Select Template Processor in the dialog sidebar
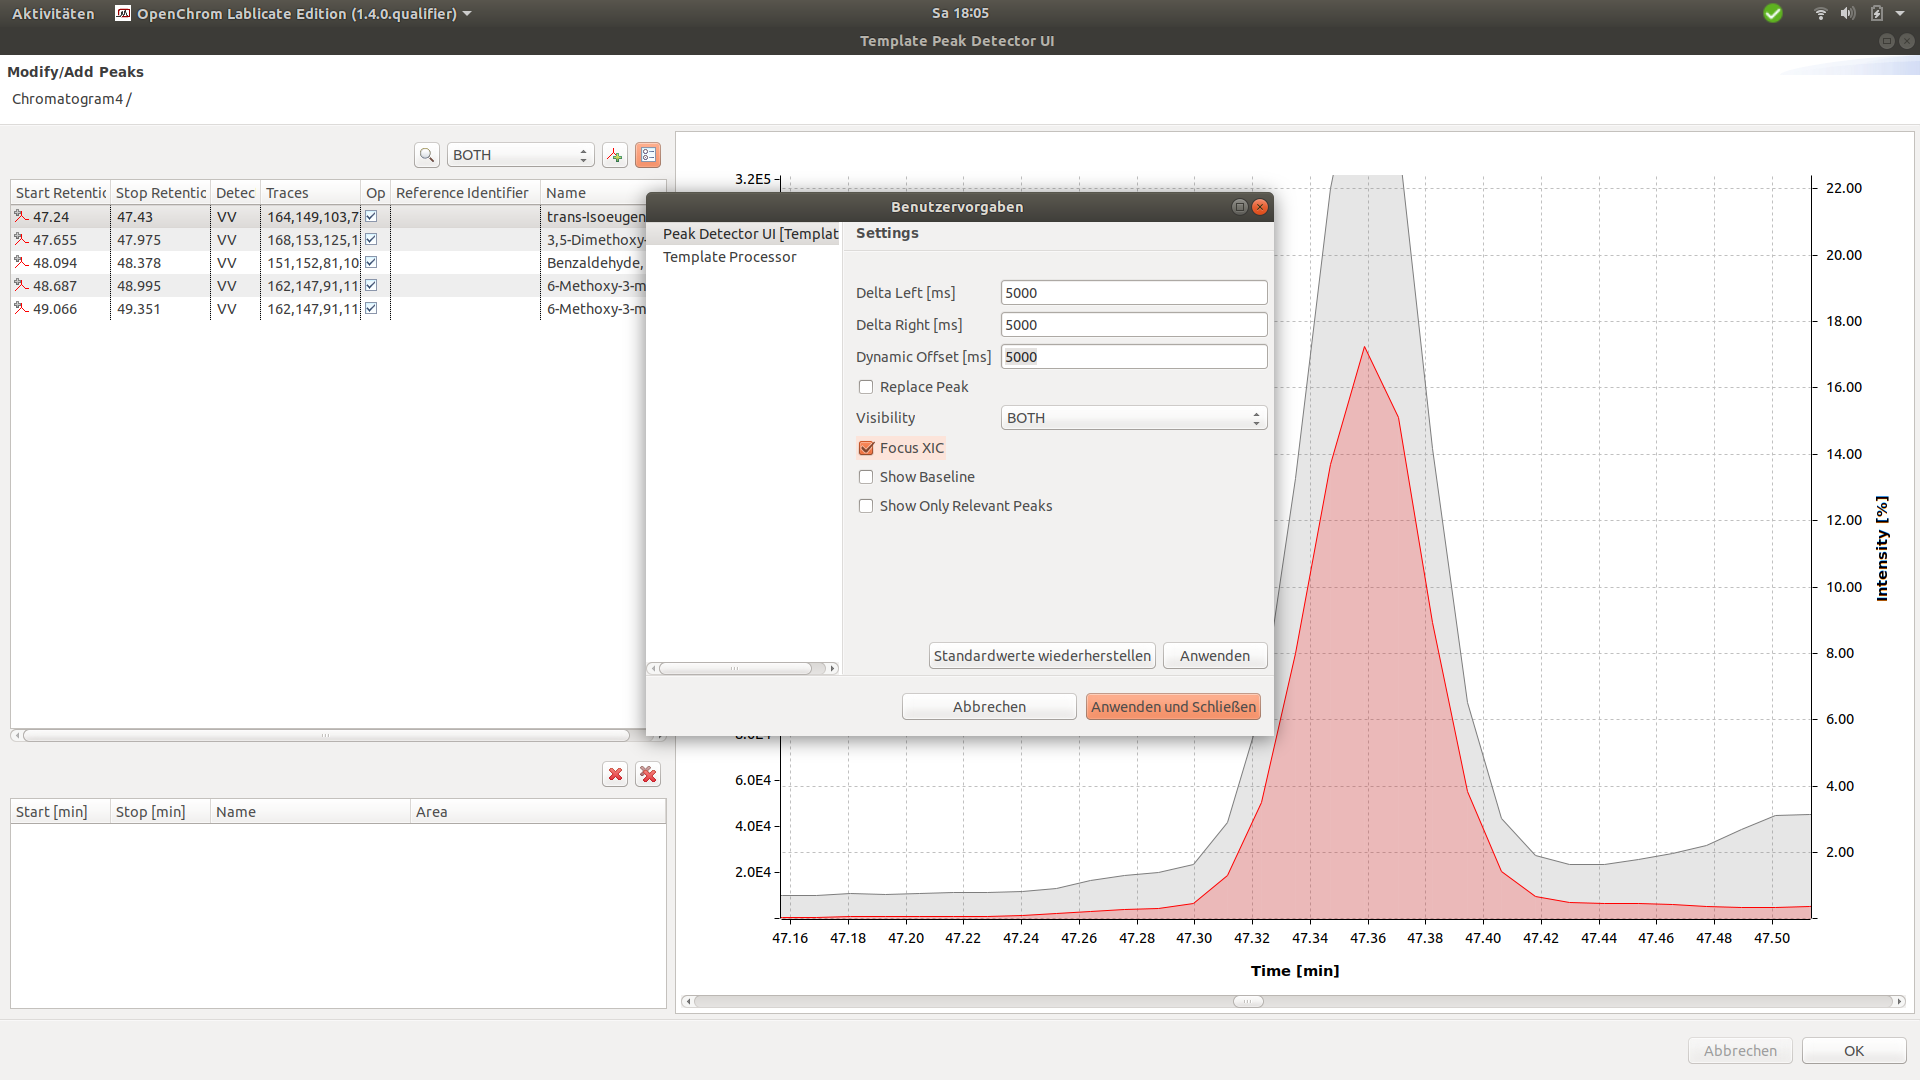 pos(730,257)
